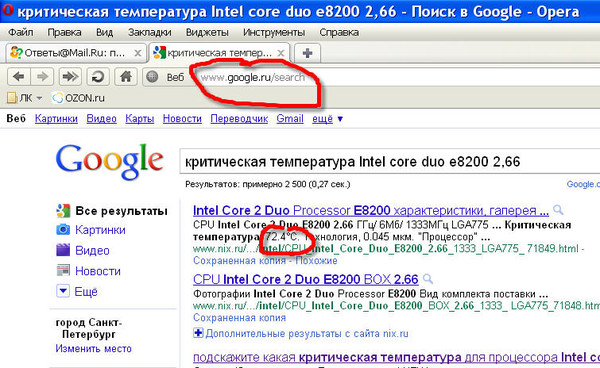Open result подскажите какая критическая температура
This screenshot has width=600, height=368.
396,358
